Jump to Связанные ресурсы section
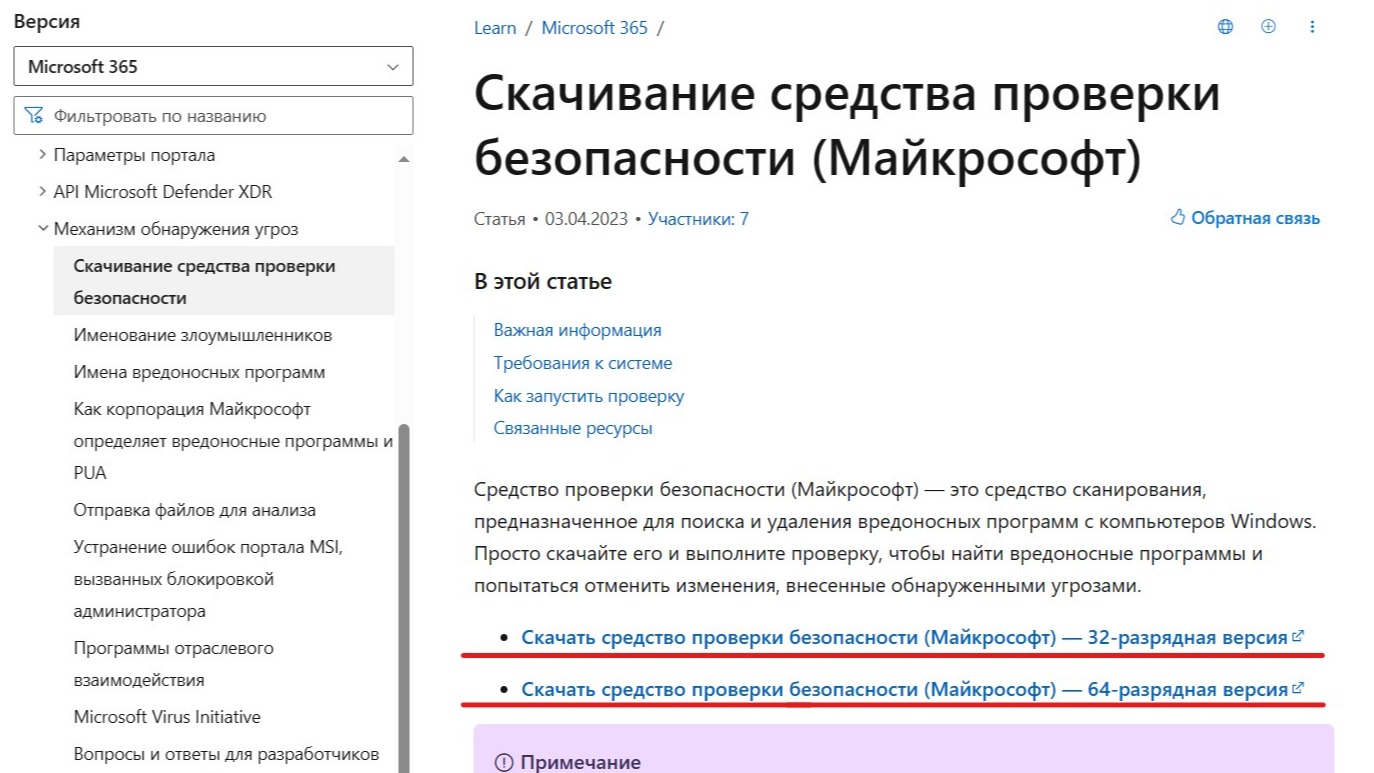Screen dimensions: 1374x773 [x=573, y=428]
